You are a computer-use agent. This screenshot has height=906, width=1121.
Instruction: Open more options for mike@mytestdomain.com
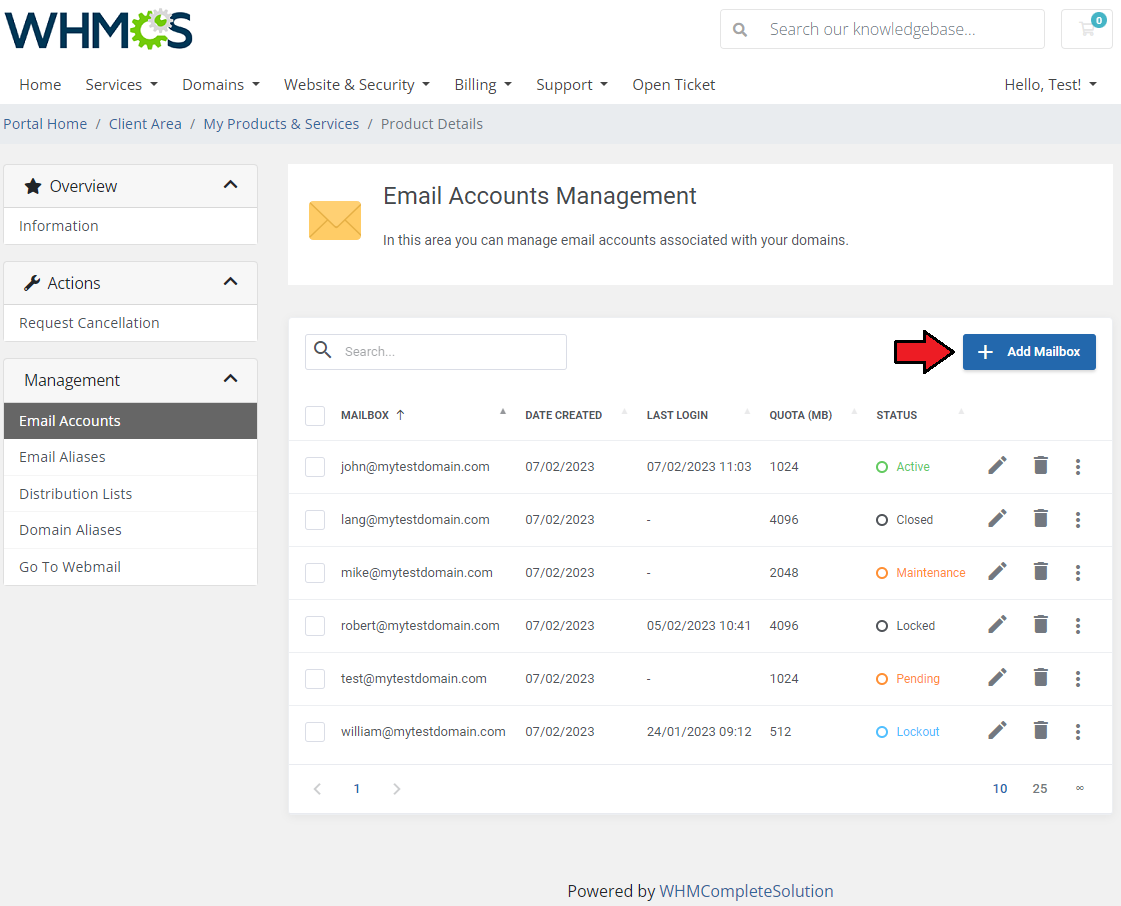[x=1078, y=573]
